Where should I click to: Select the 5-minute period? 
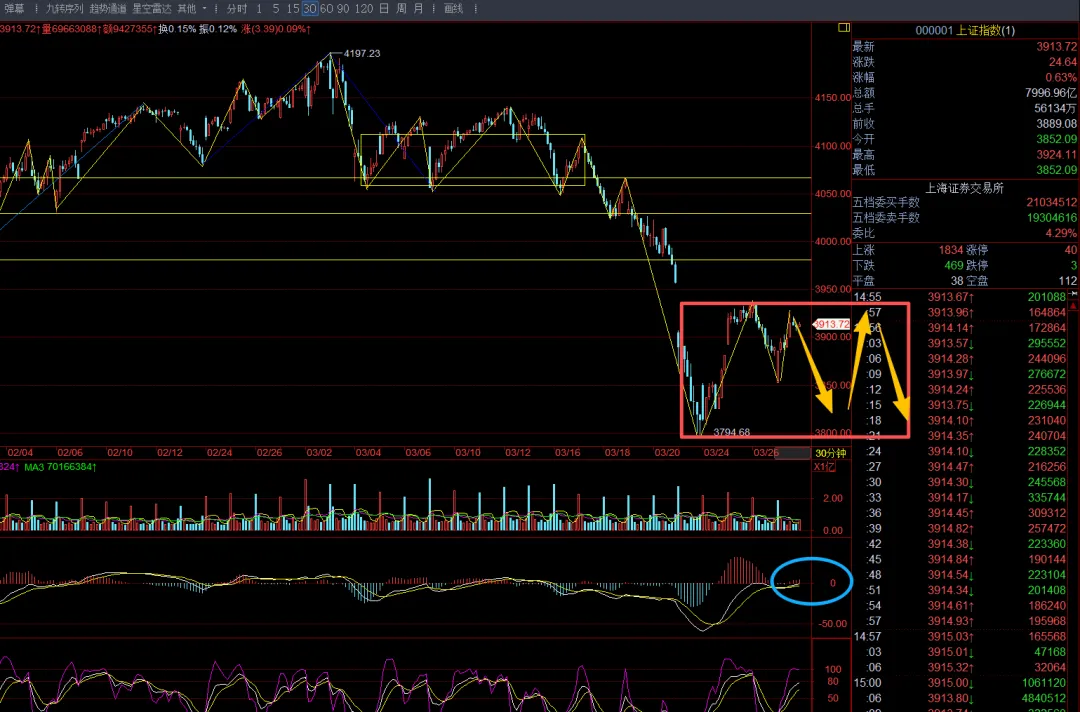pyautogui.click(x=276, y=9)
